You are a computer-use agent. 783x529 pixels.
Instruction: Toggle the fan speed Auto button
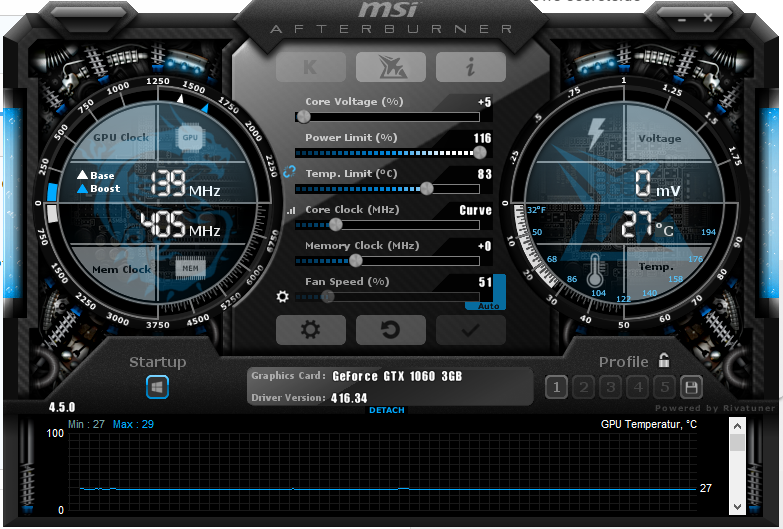[487, 306]
